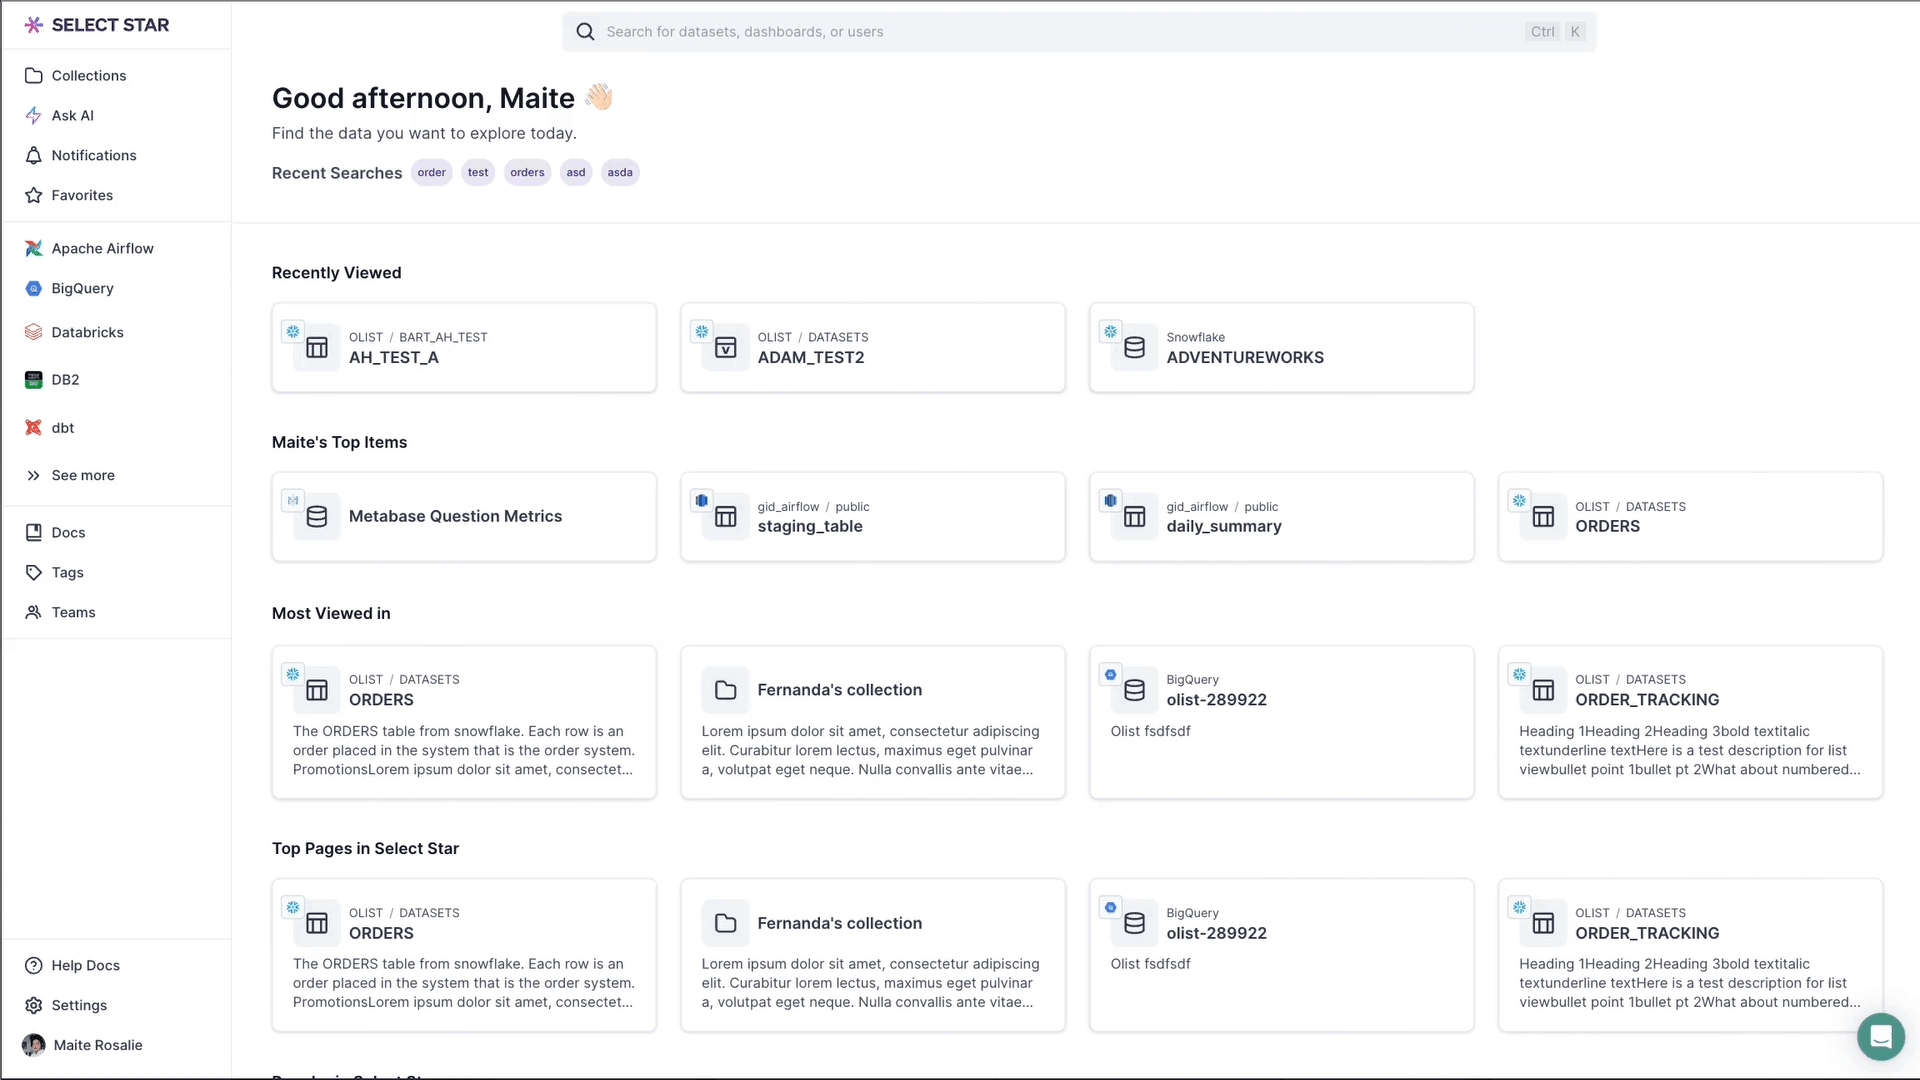
Task: Open Favorites in the sidebar
Action: coord(82,196)
